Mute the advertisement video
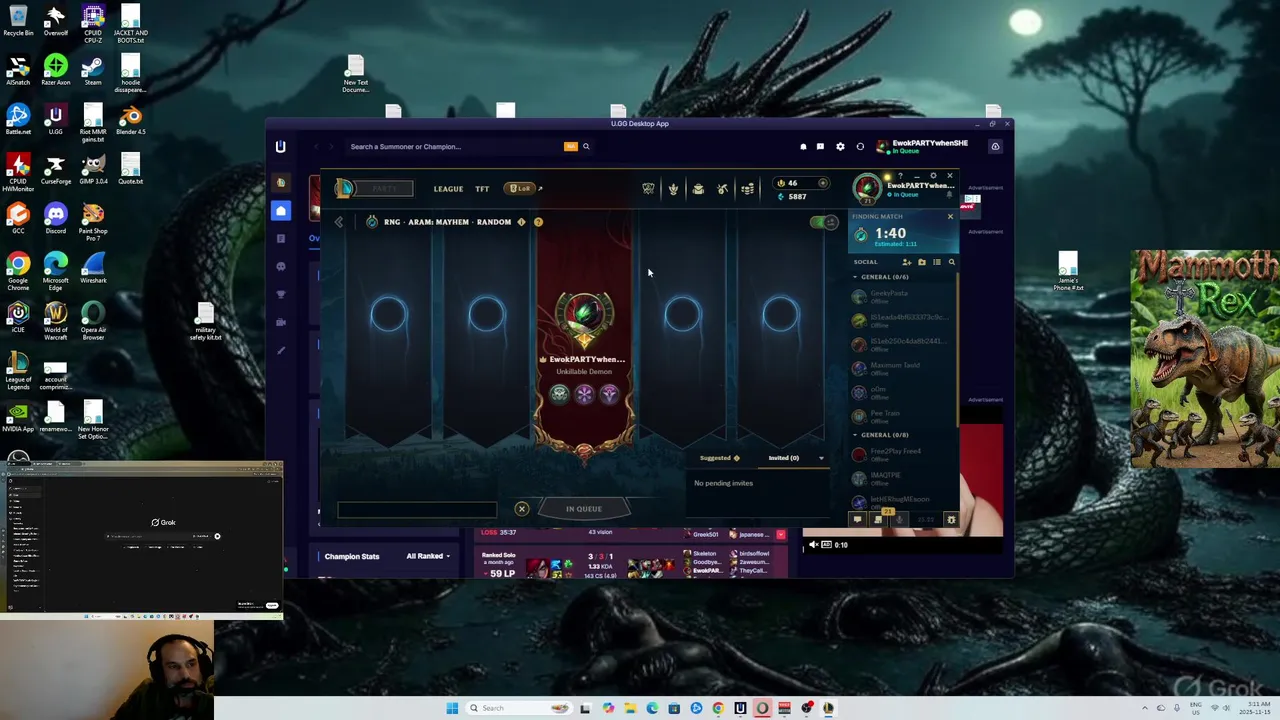 [813, 545]
